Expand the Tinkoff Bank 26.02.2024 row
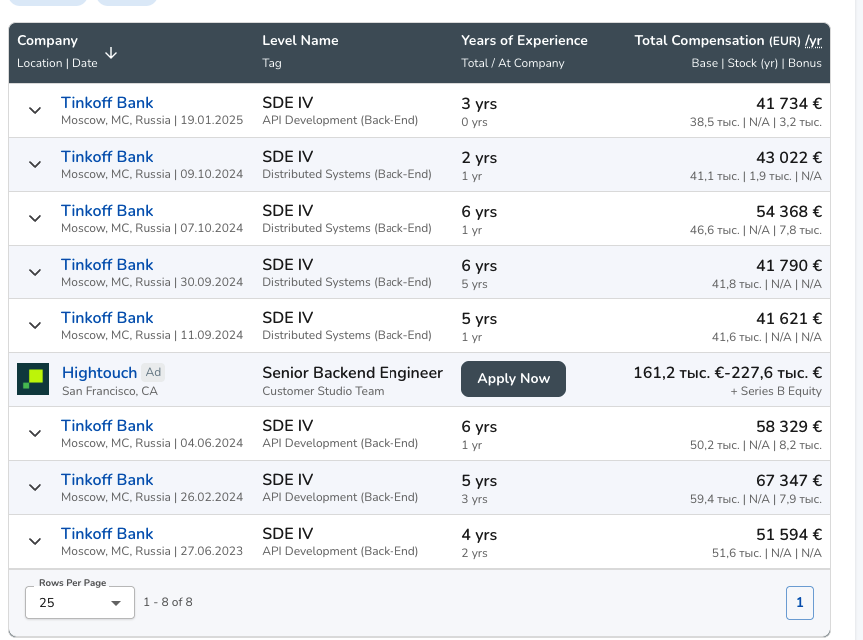 pos(35,487)
